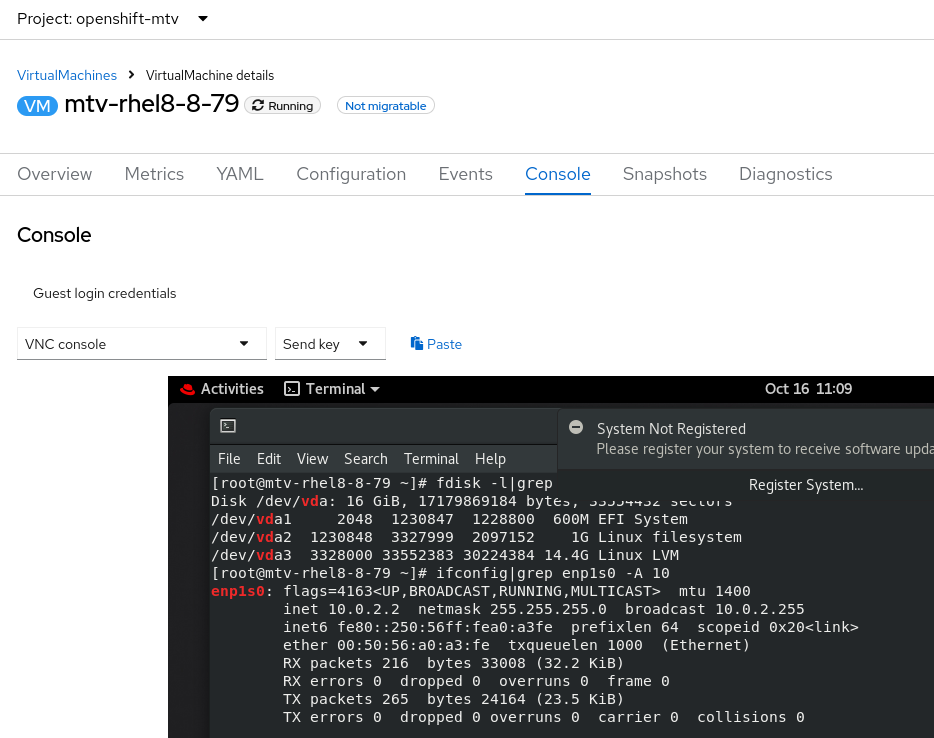Click the Not migratable label

click(385, 105)
